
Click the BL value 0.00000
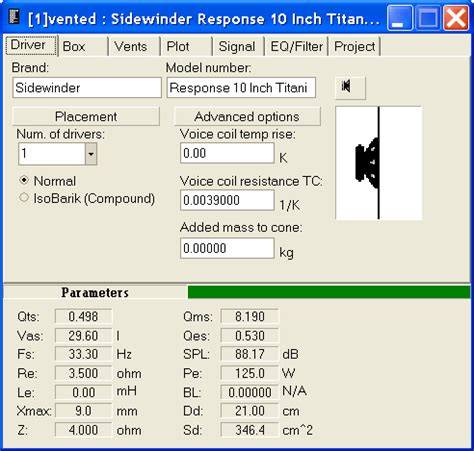click(250, 392)
